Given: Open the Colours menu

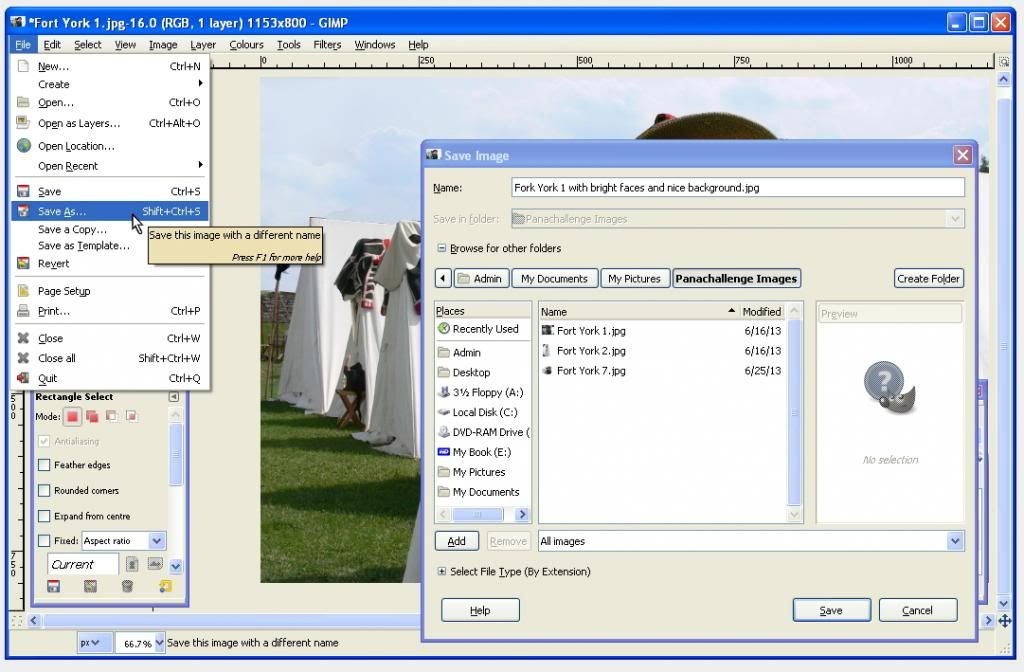Looking at the screenshot, I should click(246, 44).
